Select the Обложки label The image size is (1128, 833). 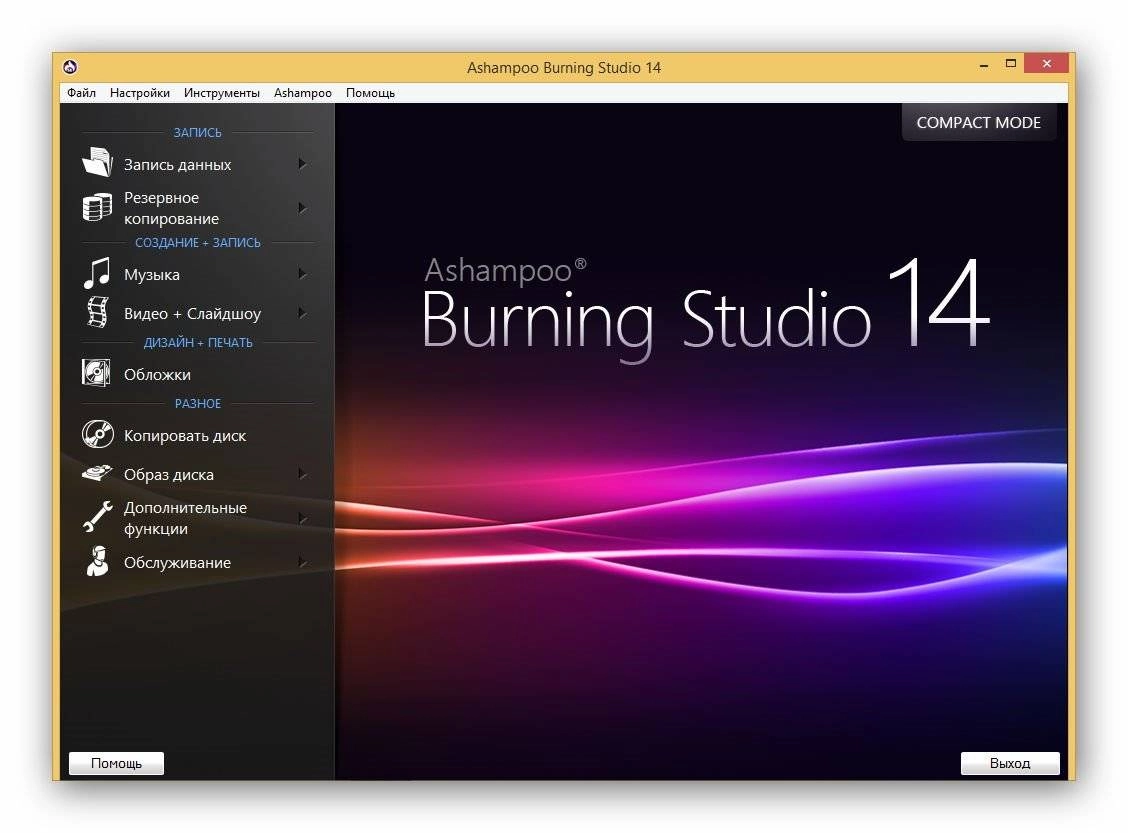157,375
